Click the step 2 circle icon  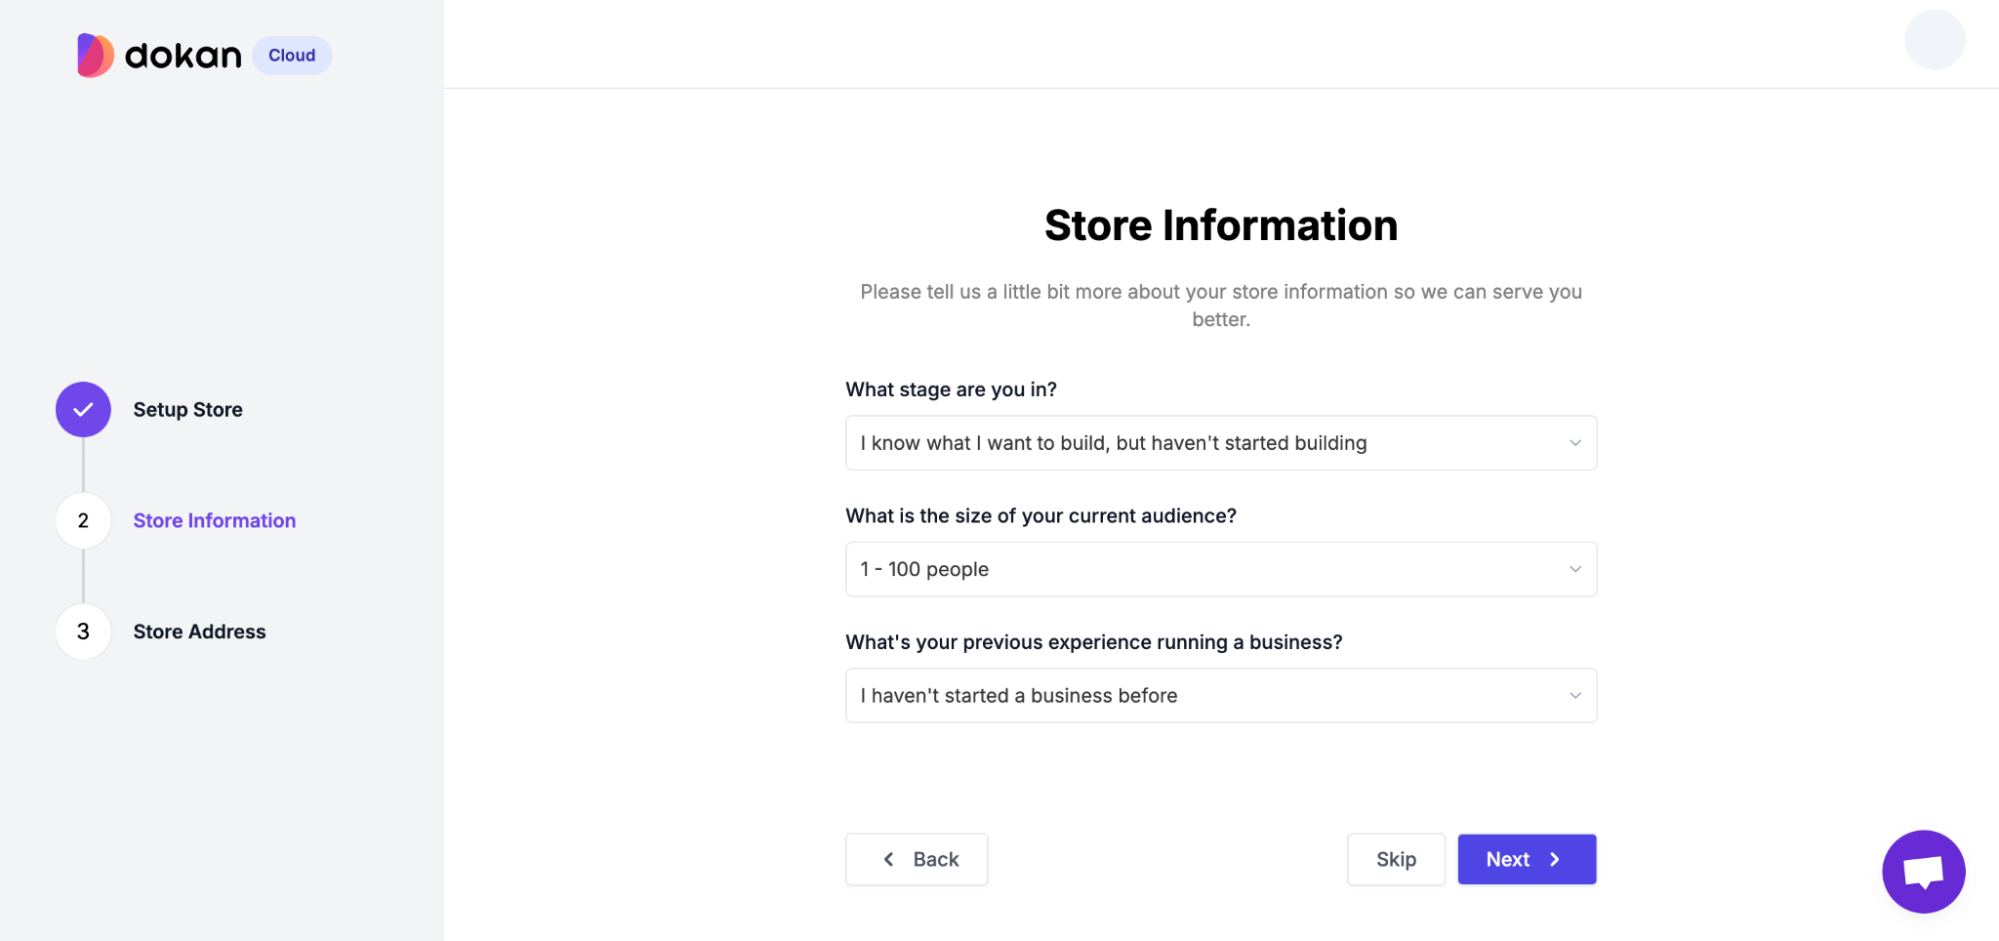pos(83,520)
